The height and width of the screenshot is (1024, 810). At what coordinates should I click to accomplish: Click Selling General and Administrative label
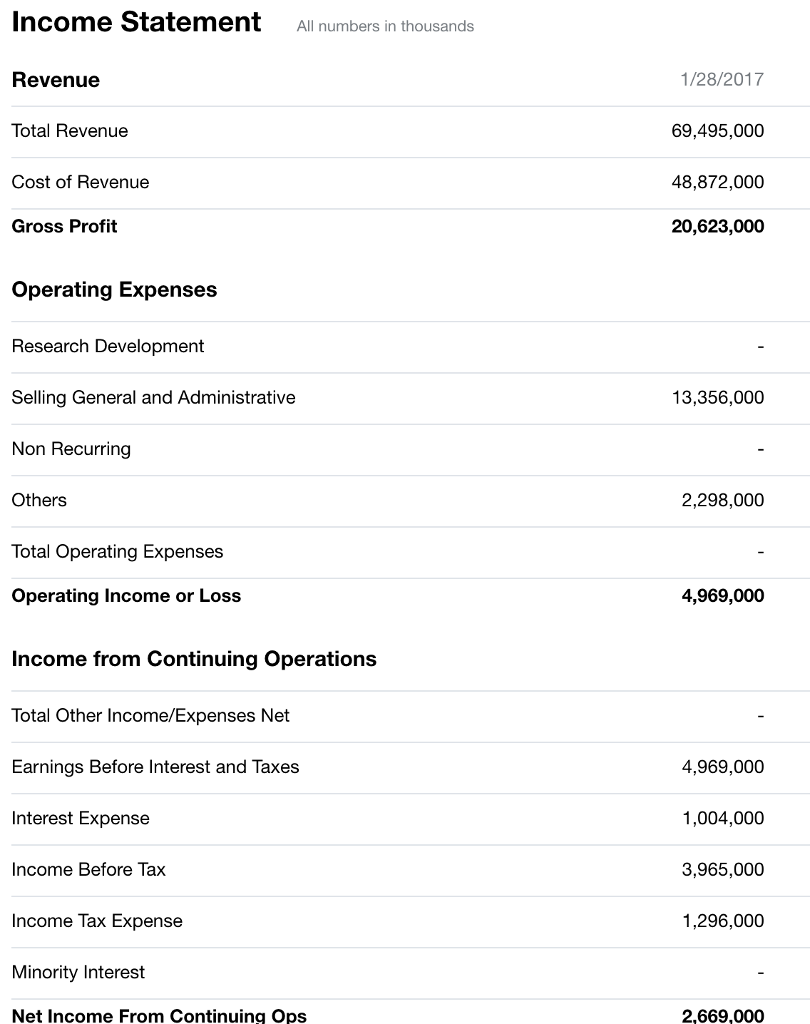coord(153,397)
